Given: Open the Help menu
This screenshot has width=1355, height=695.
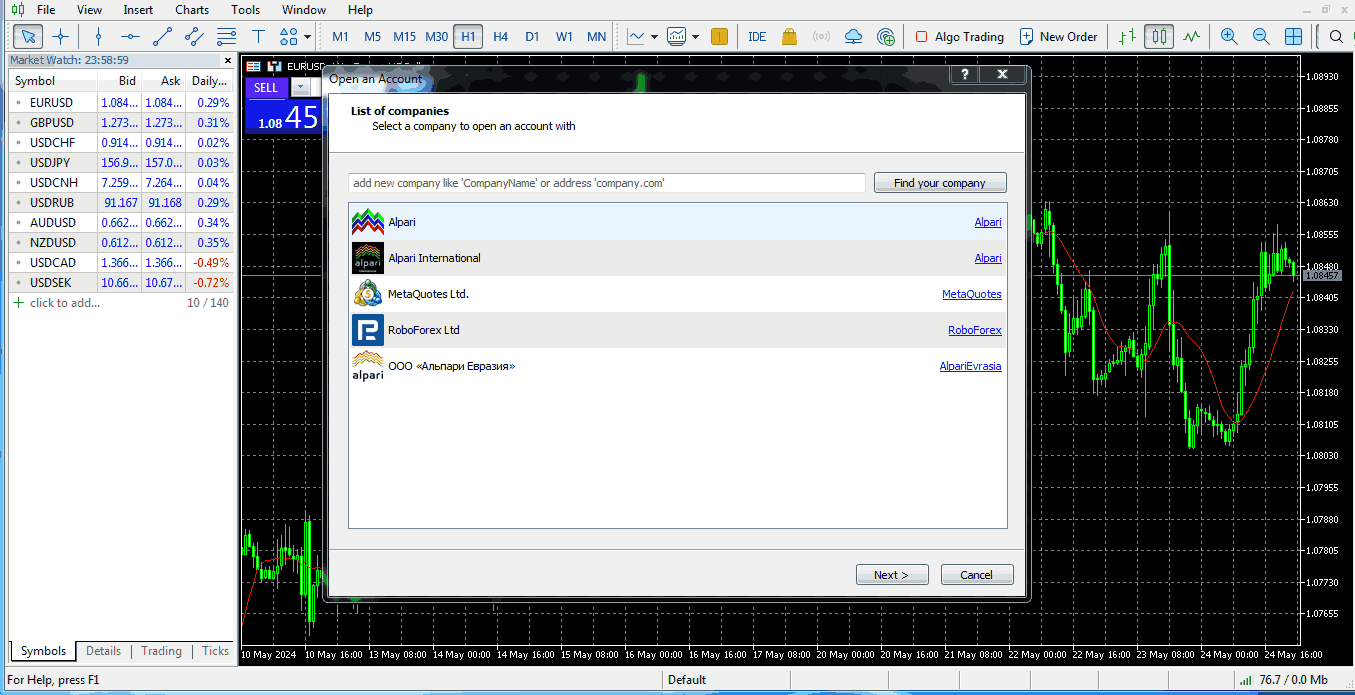Looking at the screenshot, I should pyautogui.click(x=360, y=10).
